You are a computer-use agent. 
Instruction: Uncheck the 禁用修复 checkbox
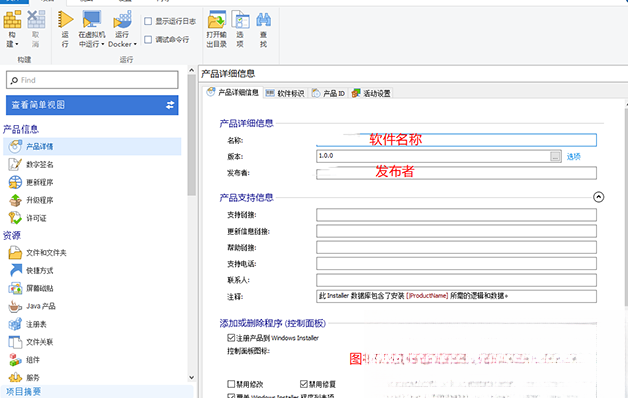pos(304,384)
